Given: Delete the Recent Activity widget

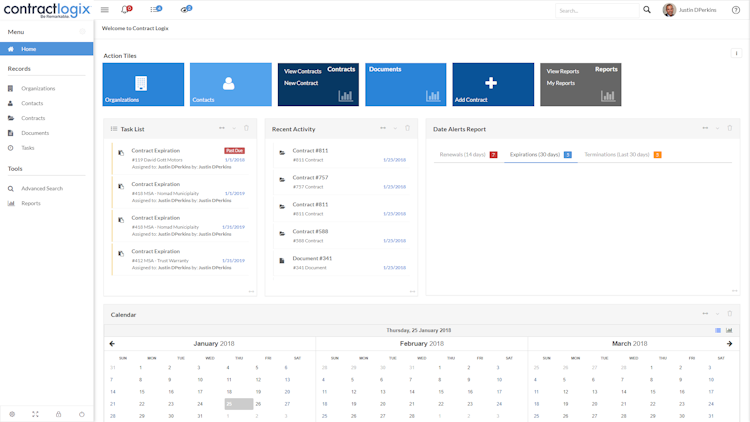Looking at the screenshot, I should 408,128.
